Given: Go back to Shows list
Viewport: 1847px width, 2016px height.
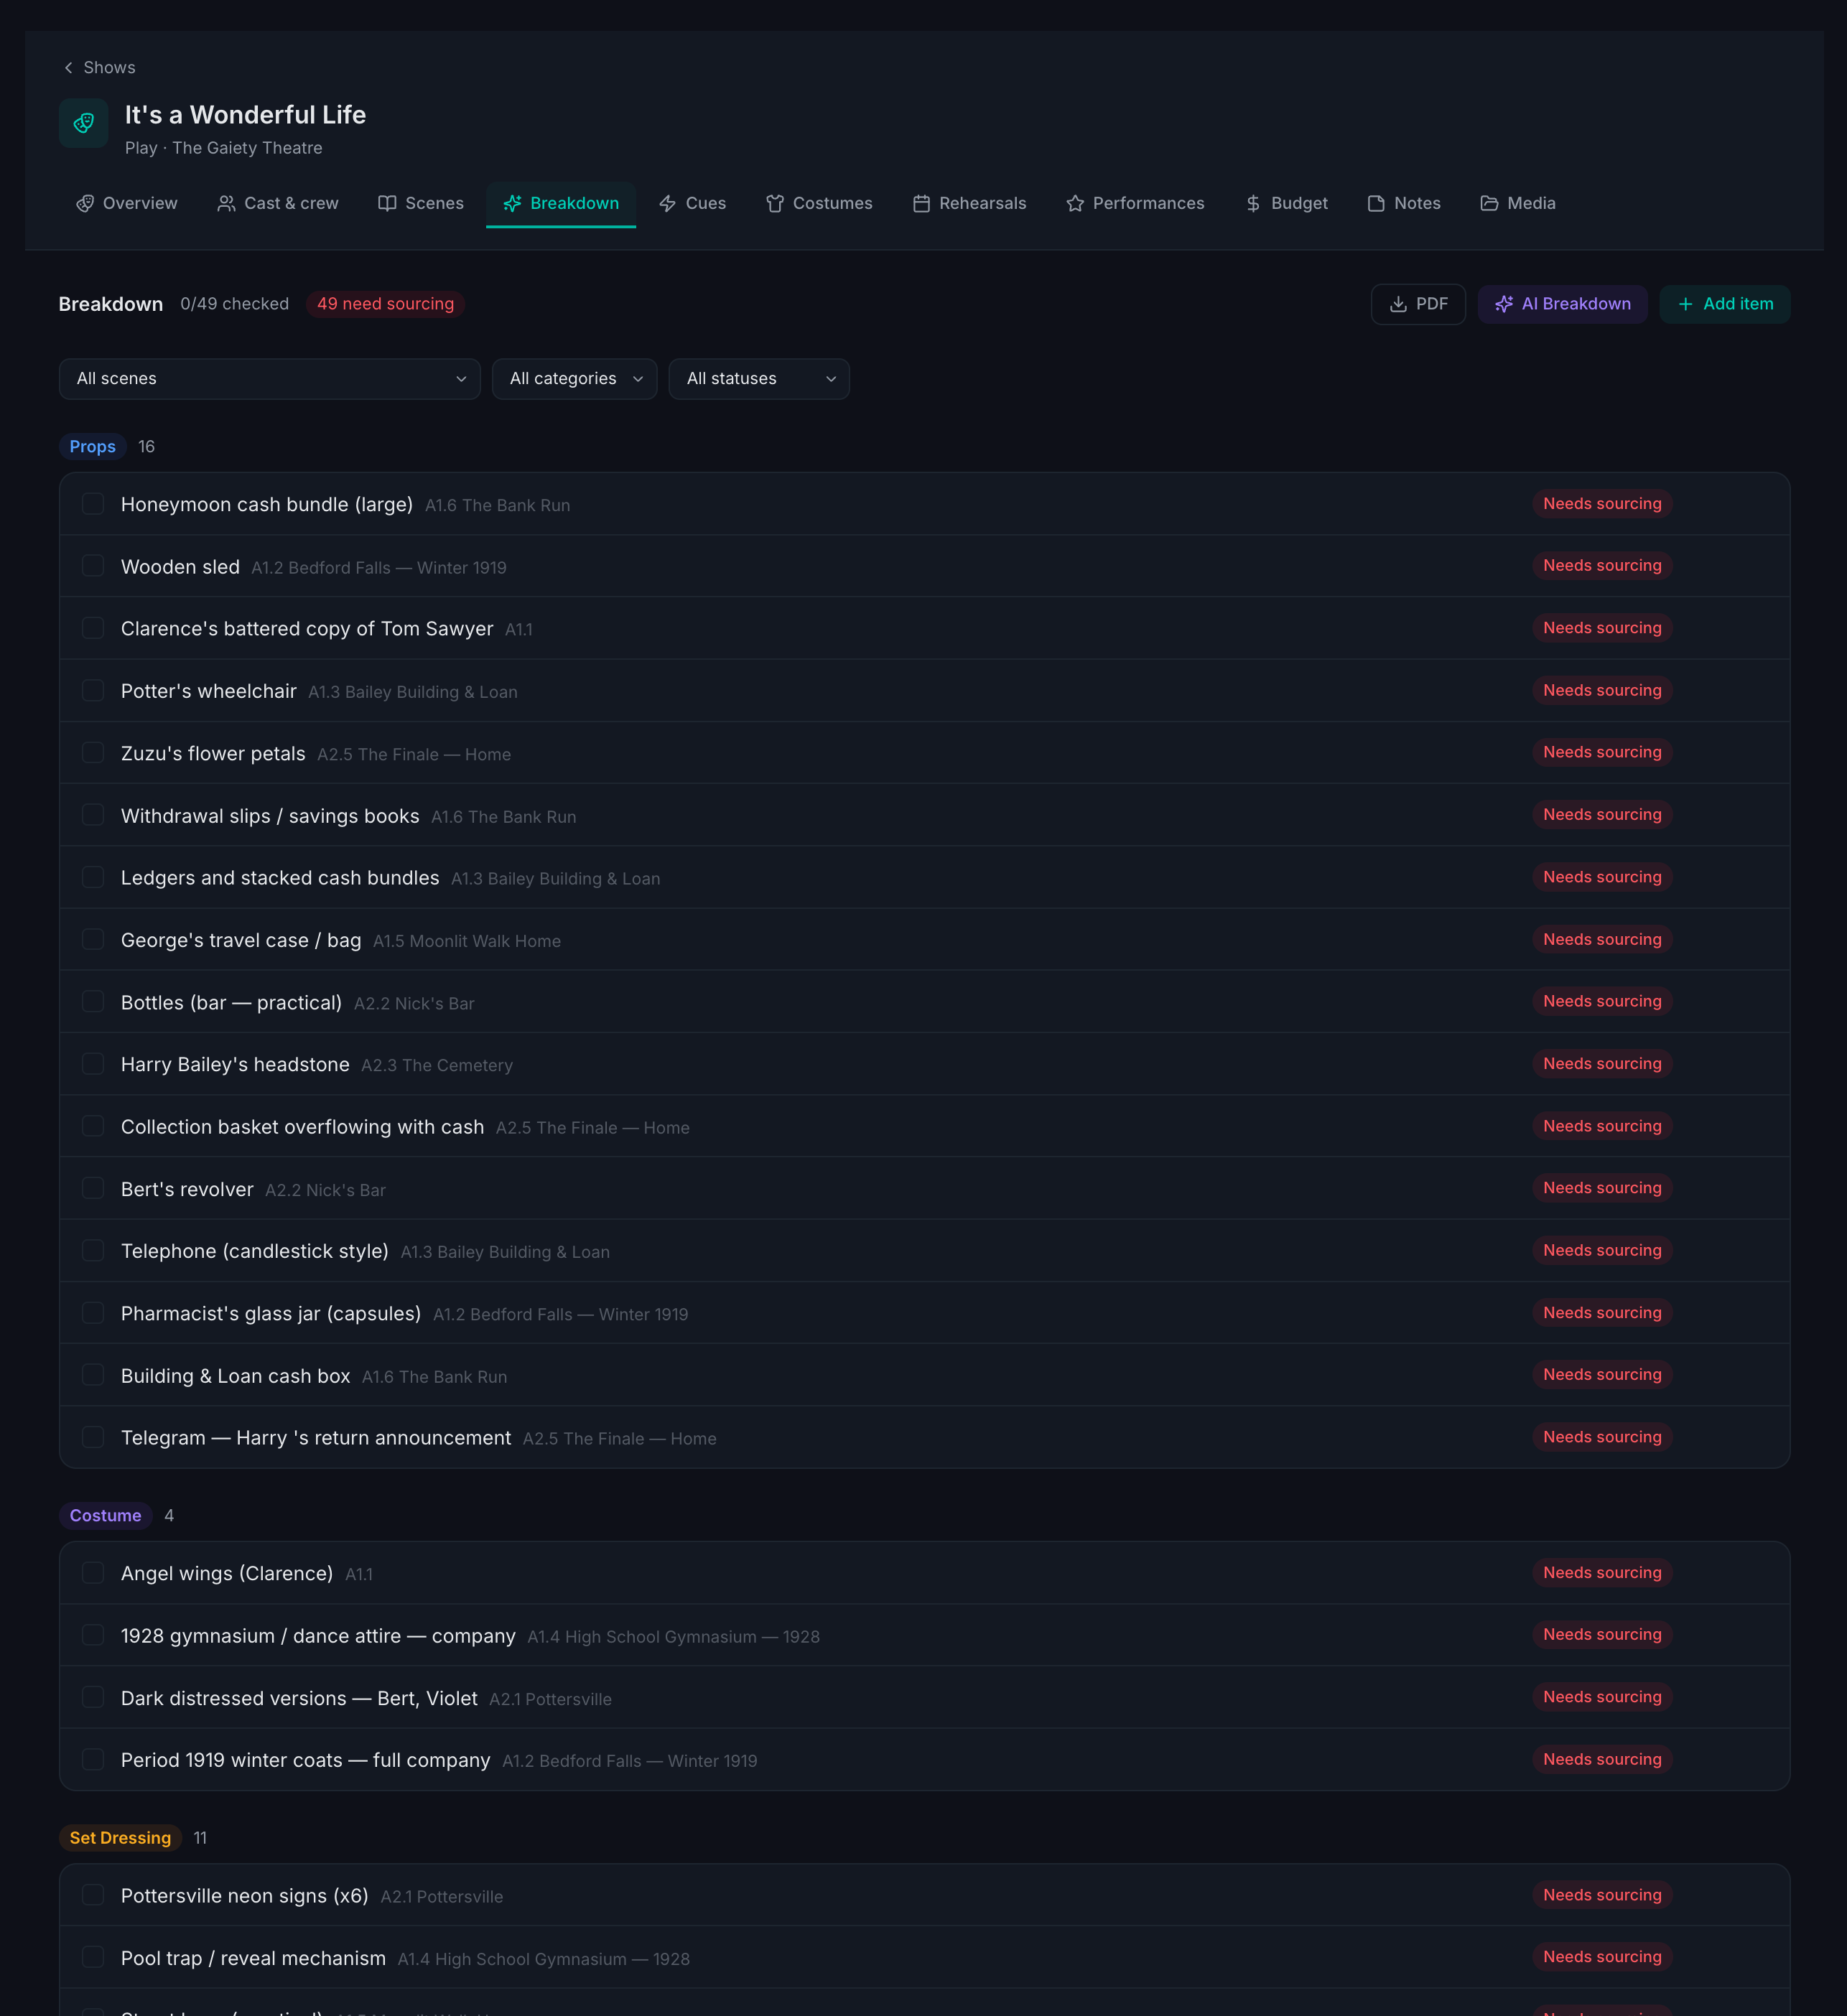Looking at the screenshot, I should pyautogui.click(x=99, y=68).
